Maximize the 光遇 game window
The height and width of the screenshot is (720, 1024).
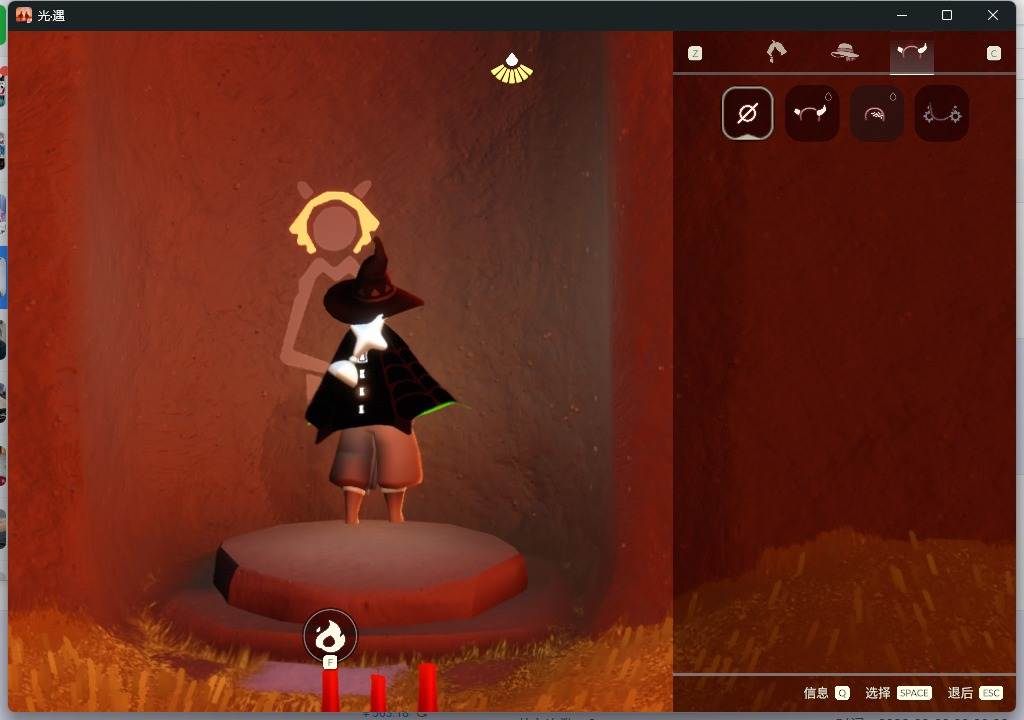pyautogui.click(x=947, y=15)
